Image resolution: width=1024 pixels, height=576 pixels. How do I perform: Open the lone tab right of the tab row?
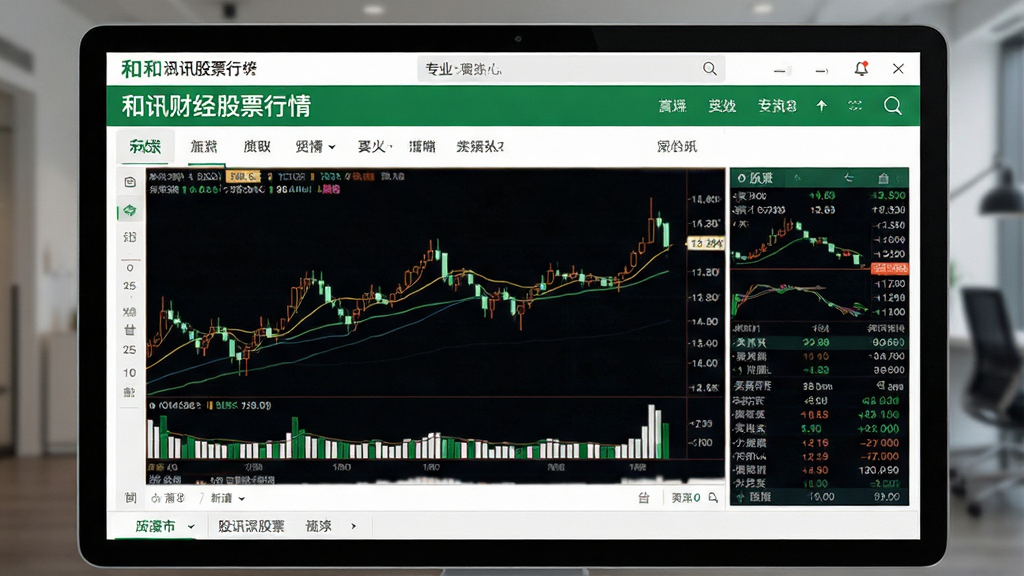[677, 146]
